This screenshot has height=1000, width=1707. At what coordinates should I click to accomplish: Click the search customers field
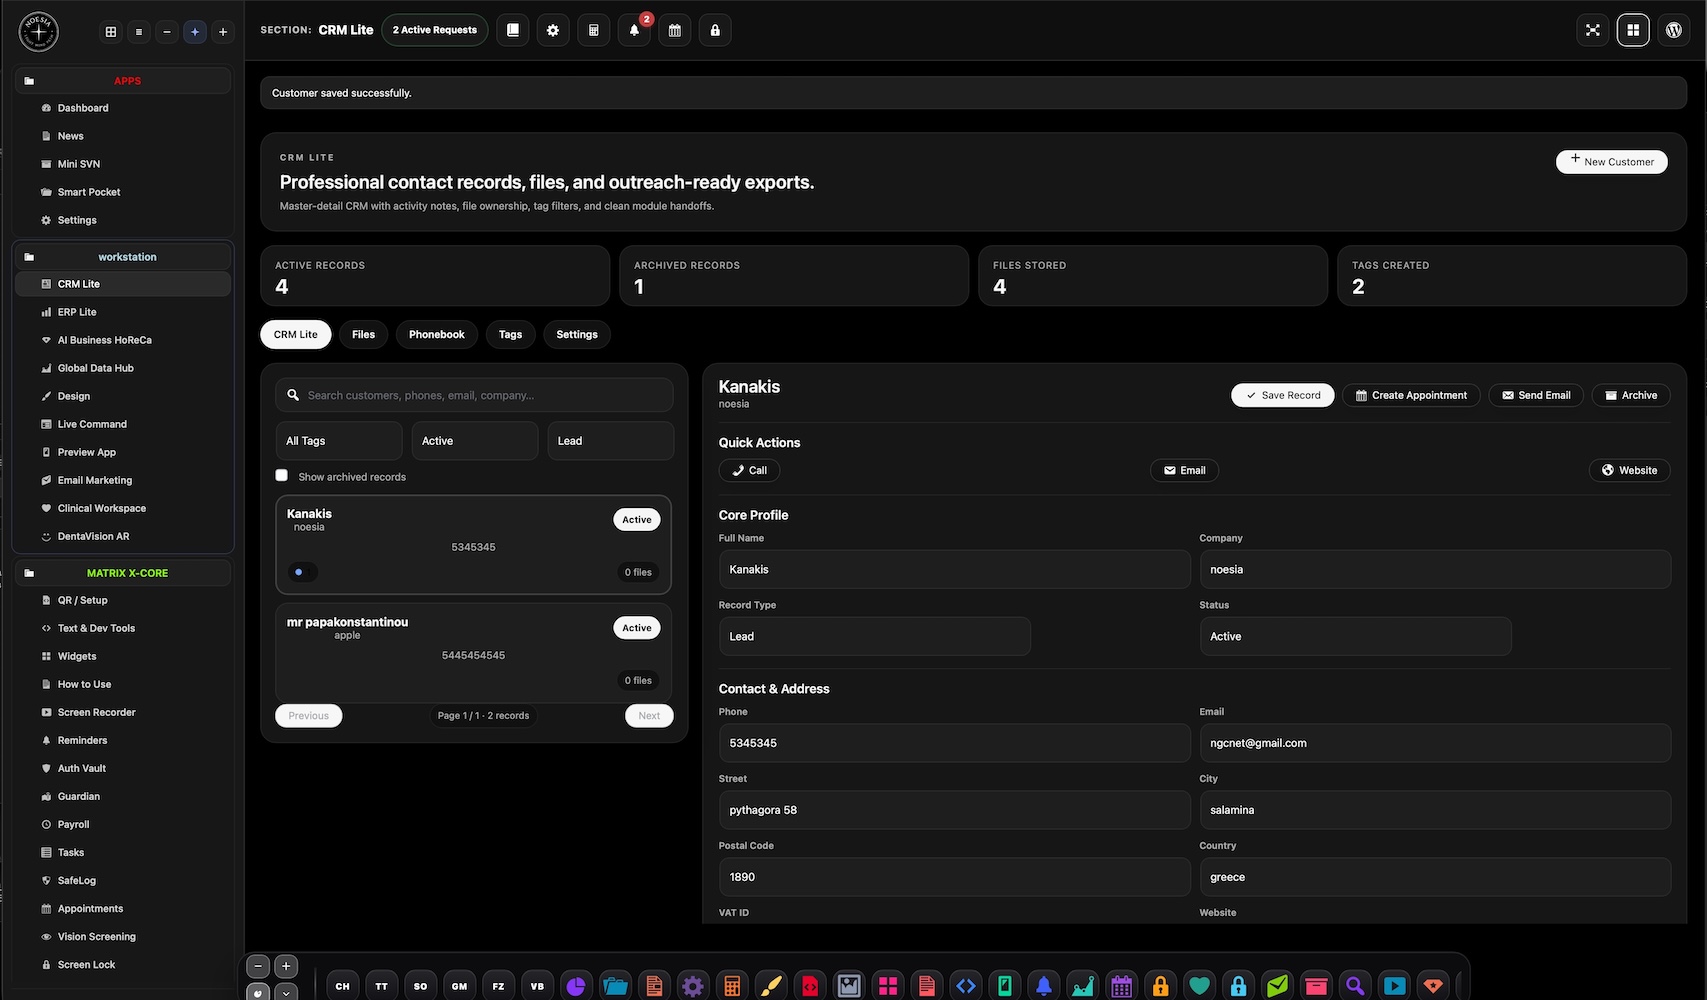[x=474, y=395]
